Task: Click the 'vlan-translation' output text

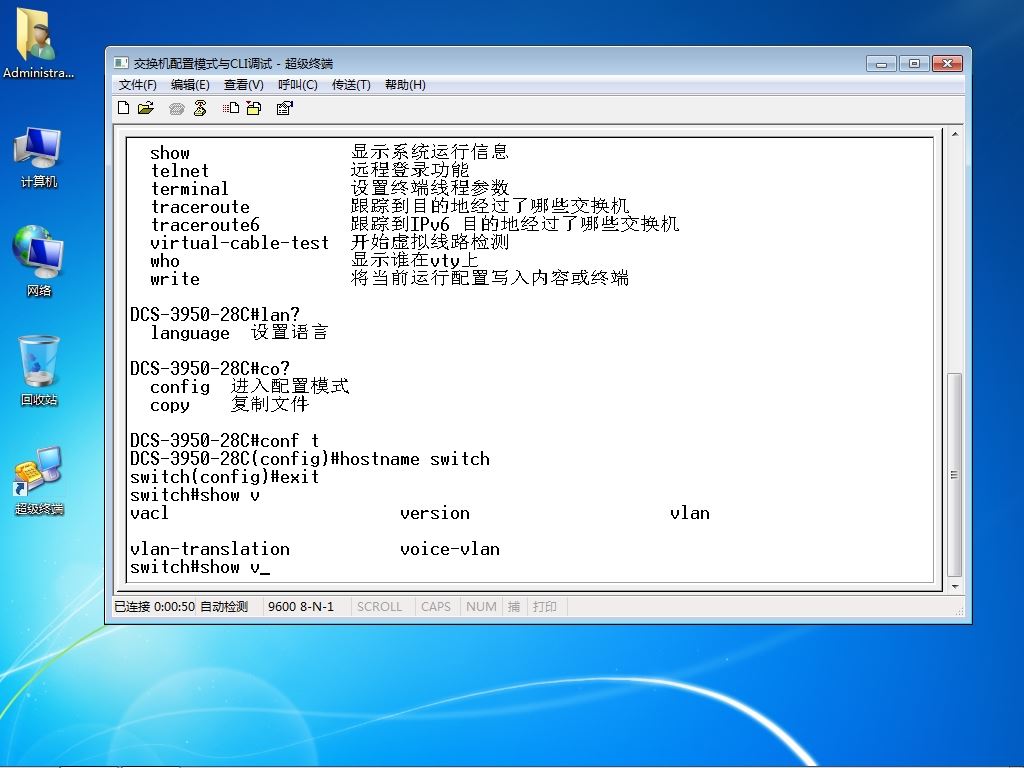Action: 210,549
